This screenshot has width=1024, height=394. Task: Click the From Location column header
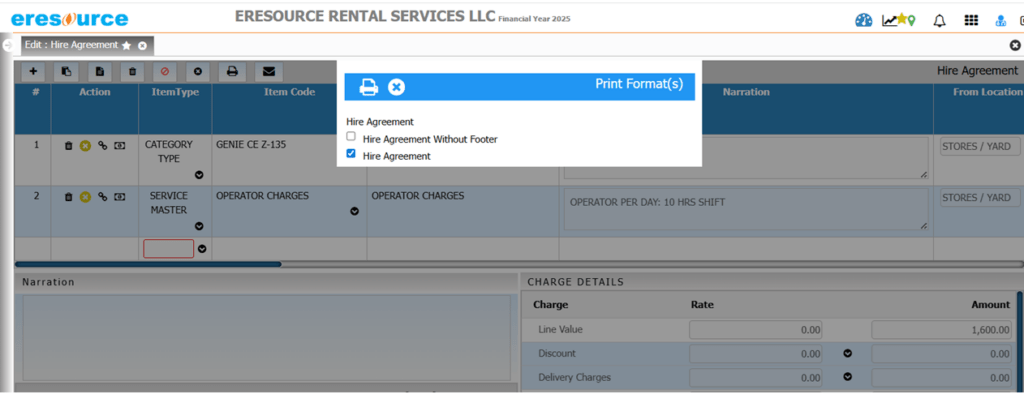pos(987,92)
